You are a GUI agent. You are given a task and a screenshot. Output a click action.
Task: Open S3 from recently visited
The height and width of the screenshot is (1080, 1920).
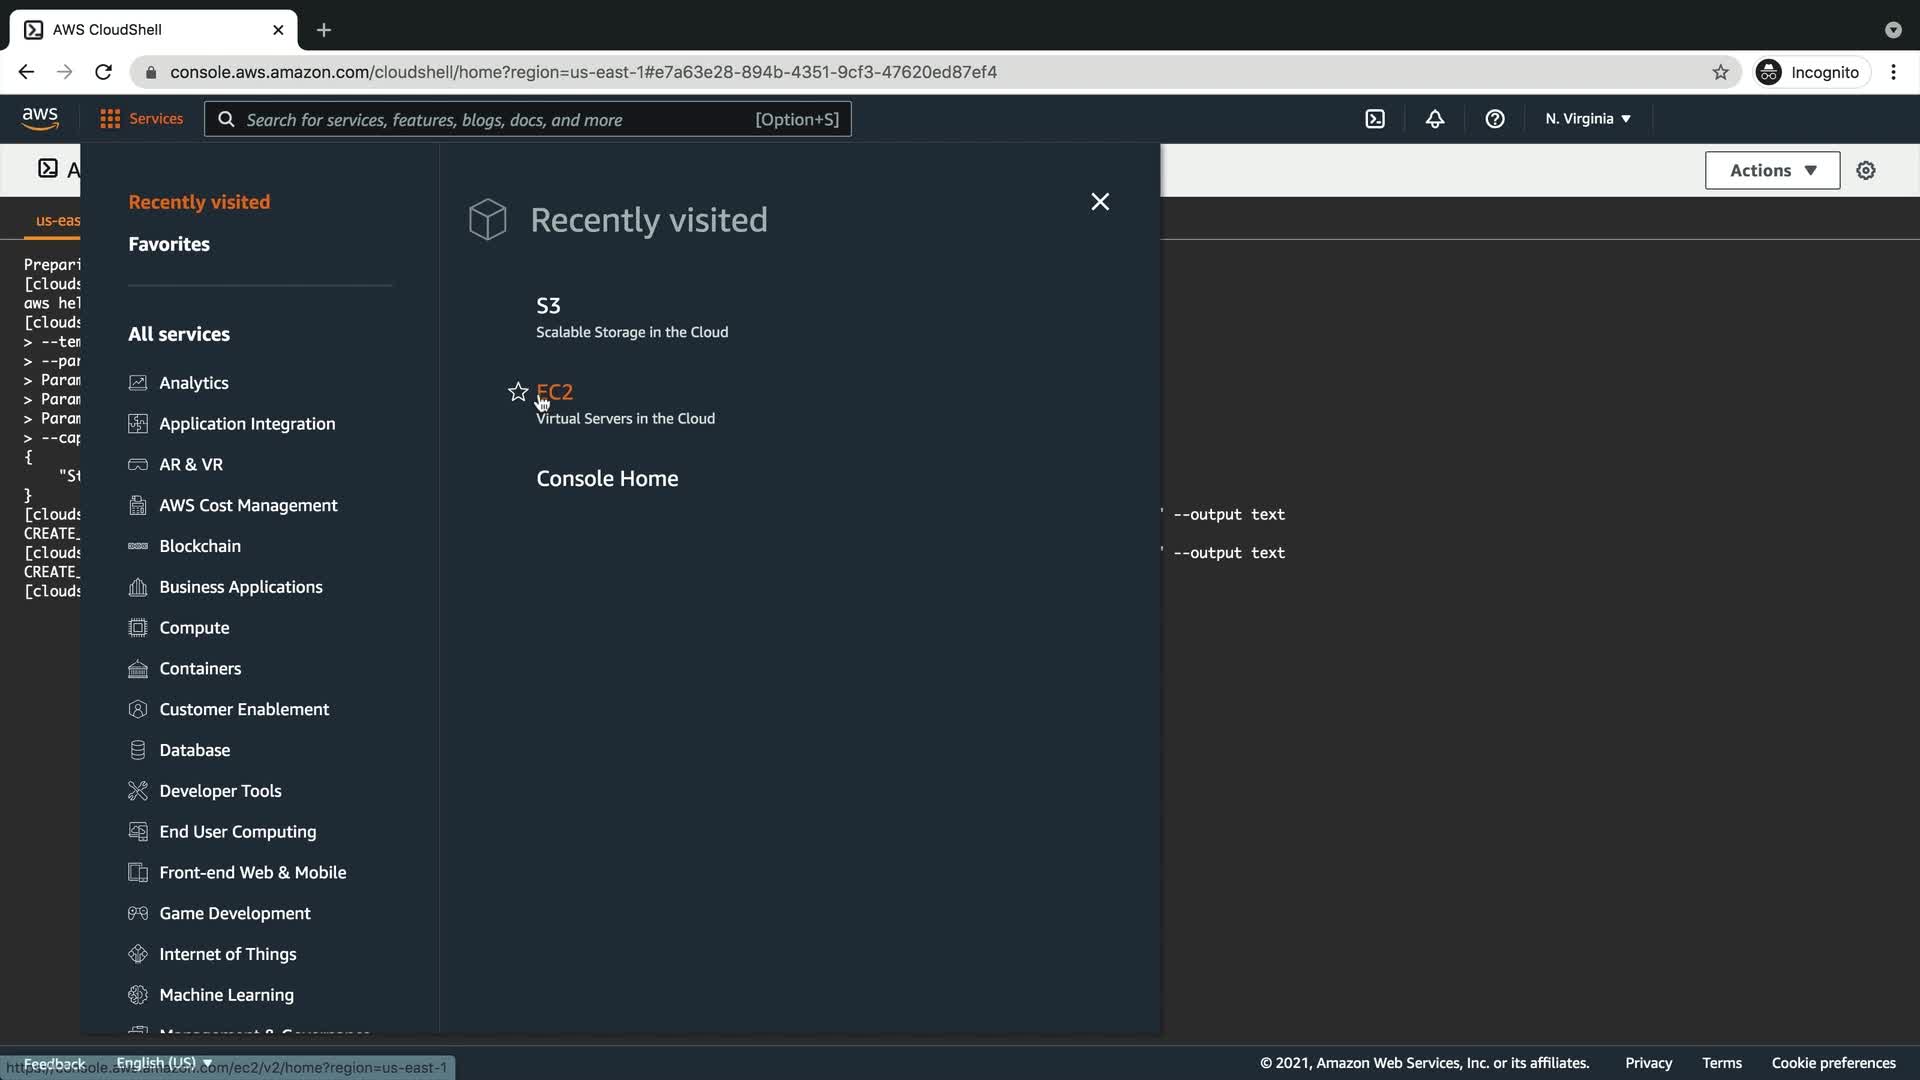point(548,306)
